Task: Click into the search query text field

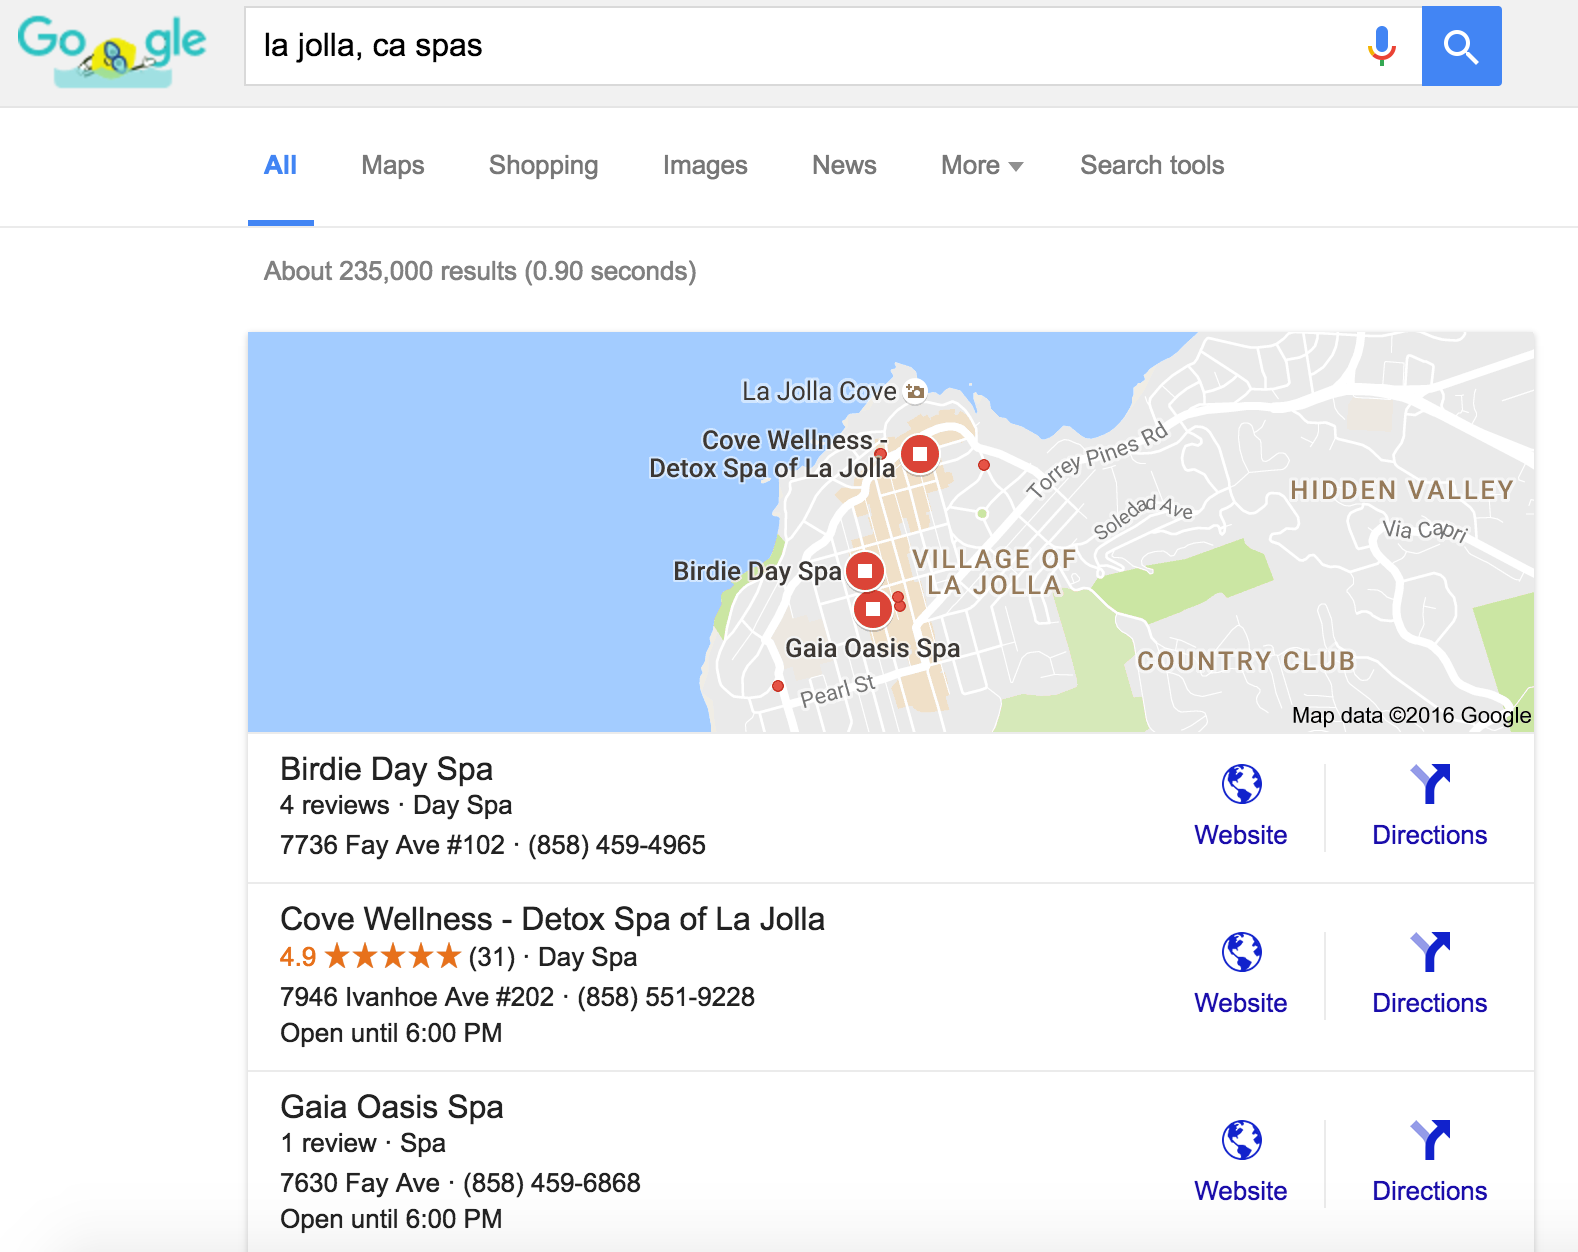Action: pyautogui.click(x=800, y=46)
